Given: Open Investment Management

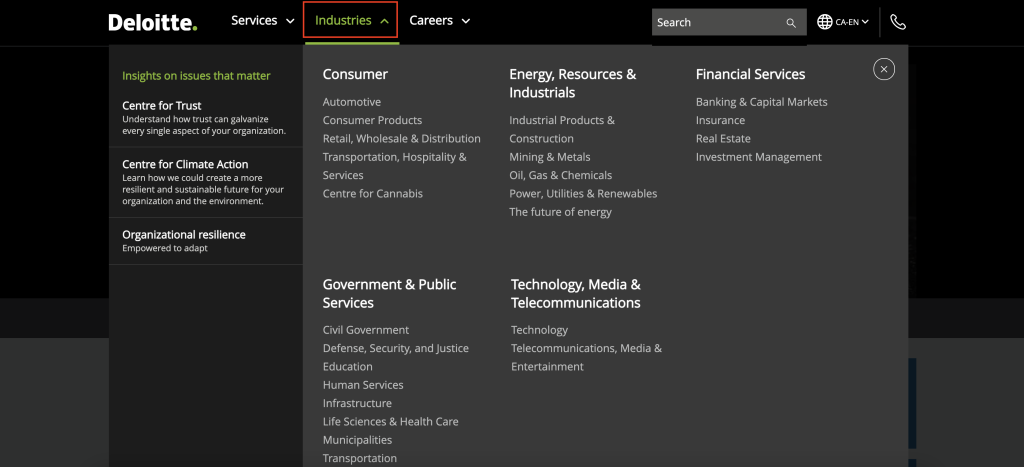Looking at the screenshot, I should point(758,157).
